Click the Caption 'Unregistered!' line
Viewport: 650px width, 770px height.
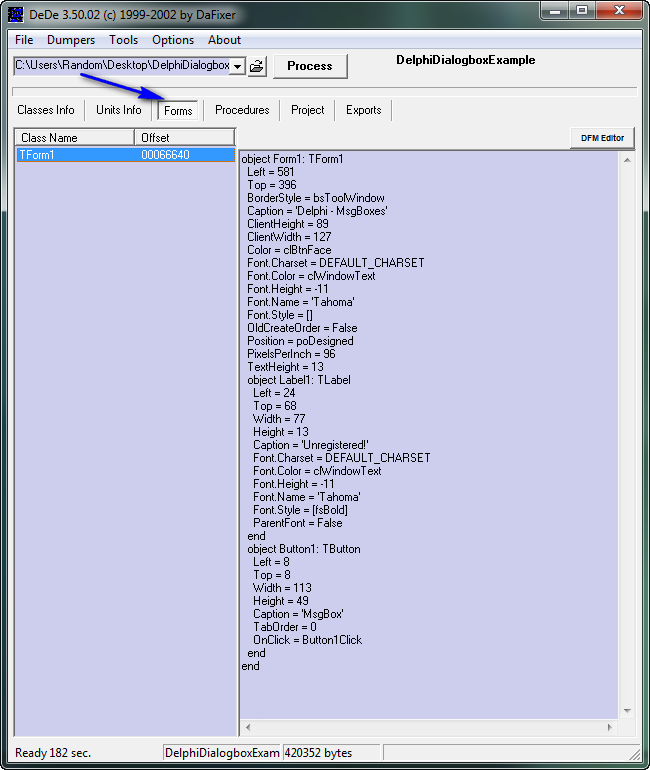point(311,445)
